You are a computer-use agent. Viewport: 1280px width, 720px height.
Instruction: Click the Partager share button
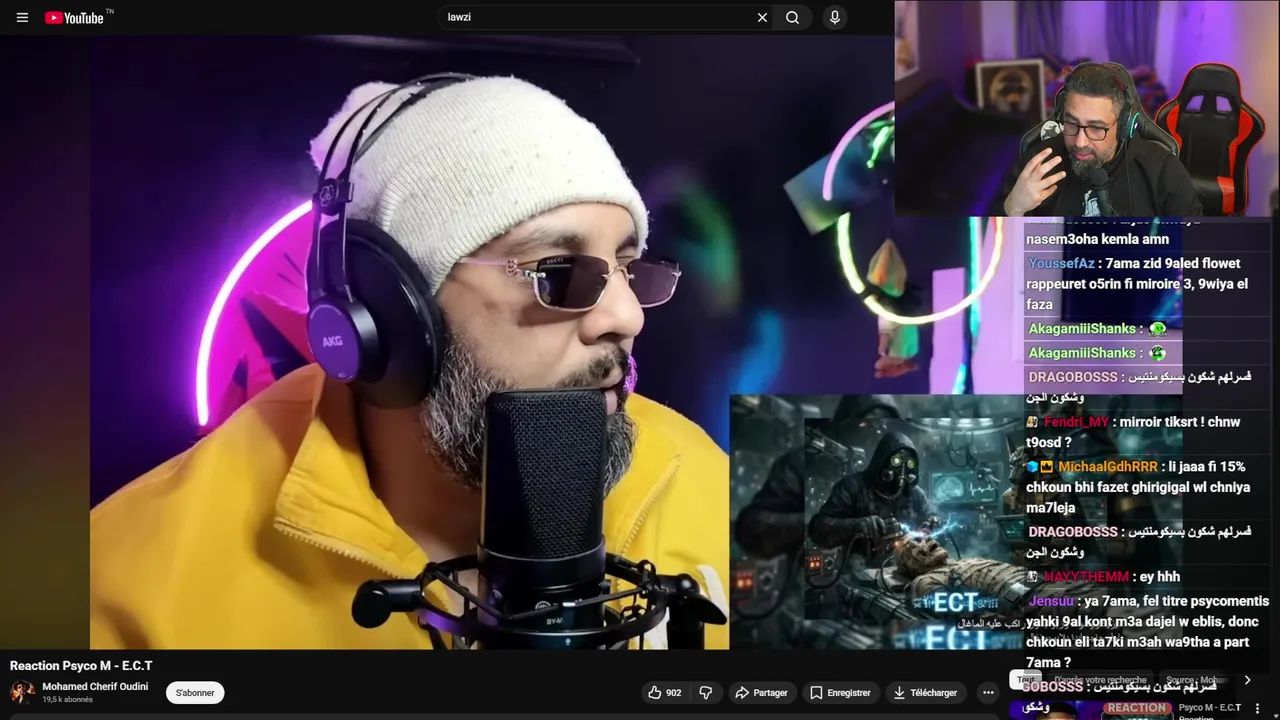(761, 692)
